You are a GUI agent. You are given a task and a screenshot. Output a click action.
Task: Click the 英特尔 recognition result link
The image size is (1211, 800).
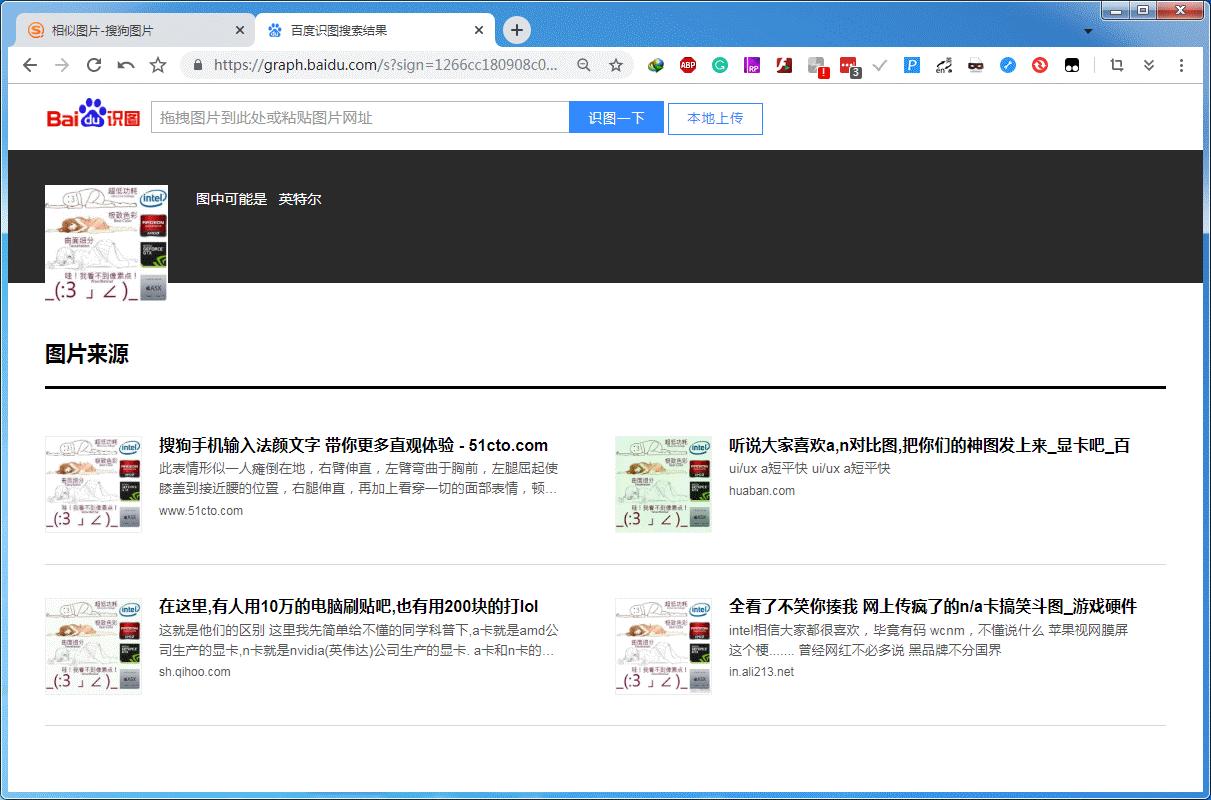click(x=300, y=199)
